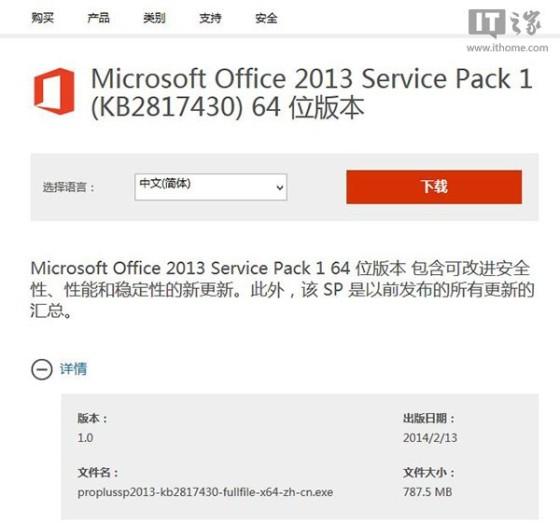Image resolution: width=560 pixels, height=524 pixels.
Task: Click the 选择语言 label
Action: 69,187
